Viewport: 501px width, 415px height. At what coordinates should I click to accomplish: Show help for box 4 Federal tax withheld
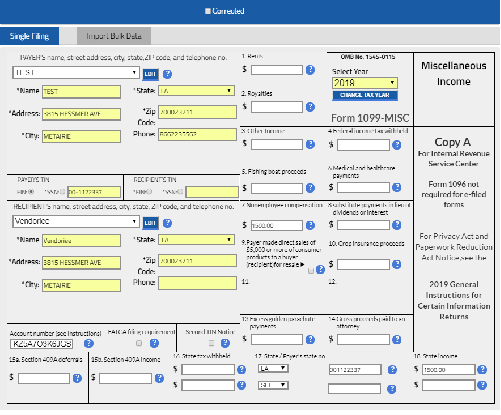tap(397, 145)
